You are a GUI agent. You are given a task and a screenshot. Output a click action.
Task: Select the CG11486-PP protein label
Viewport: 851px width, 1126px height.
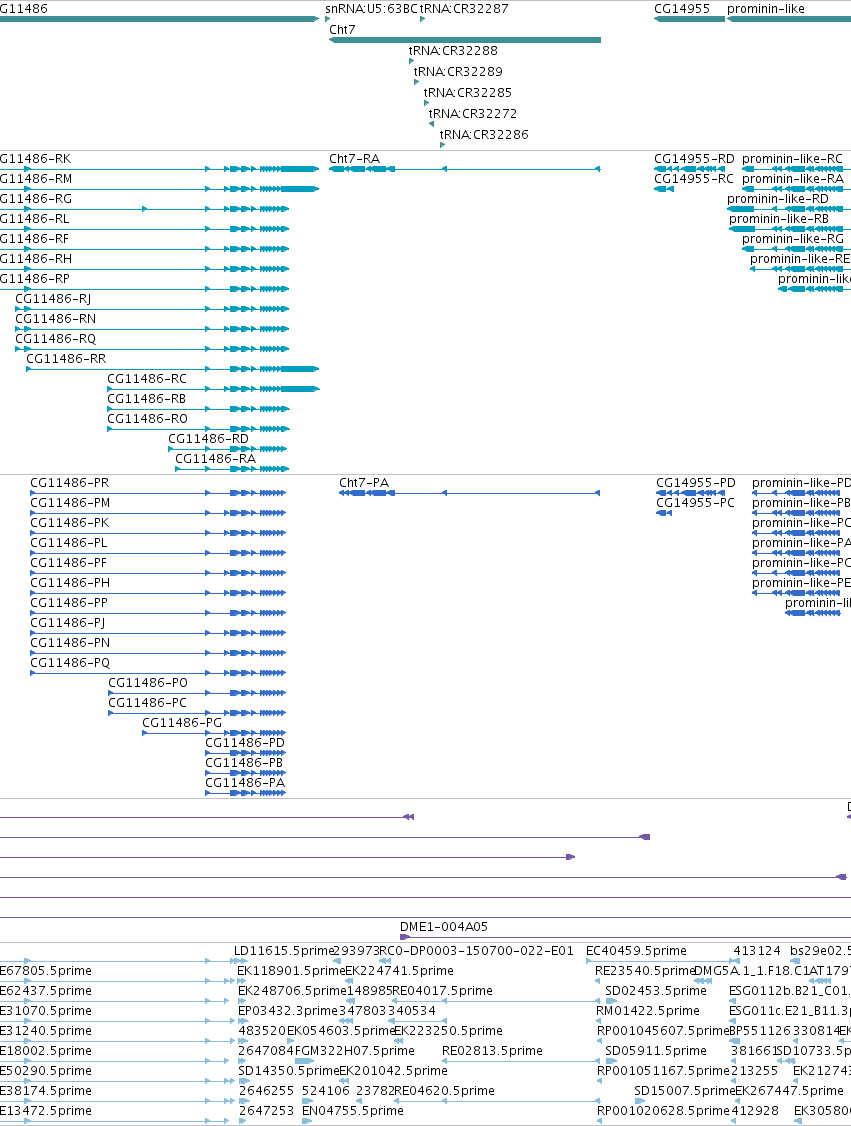[70, 603]
